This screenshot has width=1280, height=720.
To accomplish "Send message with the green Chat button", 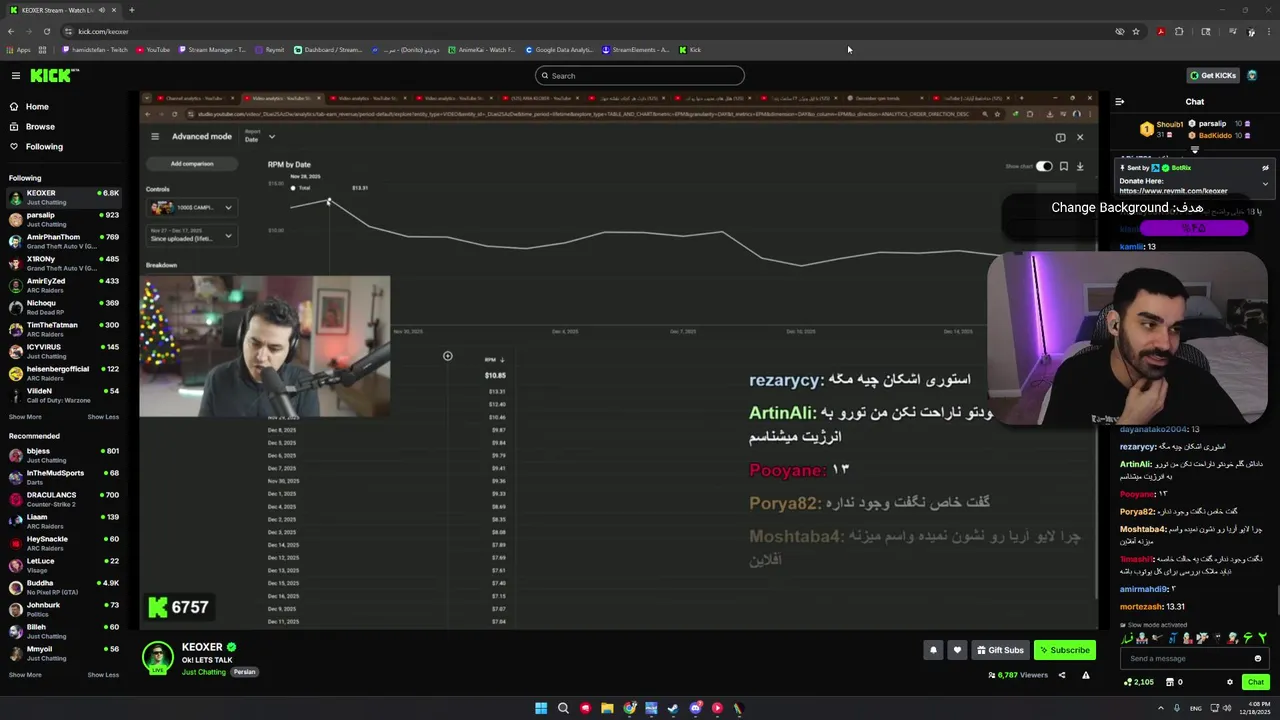I will pyautogui.click(x=1255, y=682).
